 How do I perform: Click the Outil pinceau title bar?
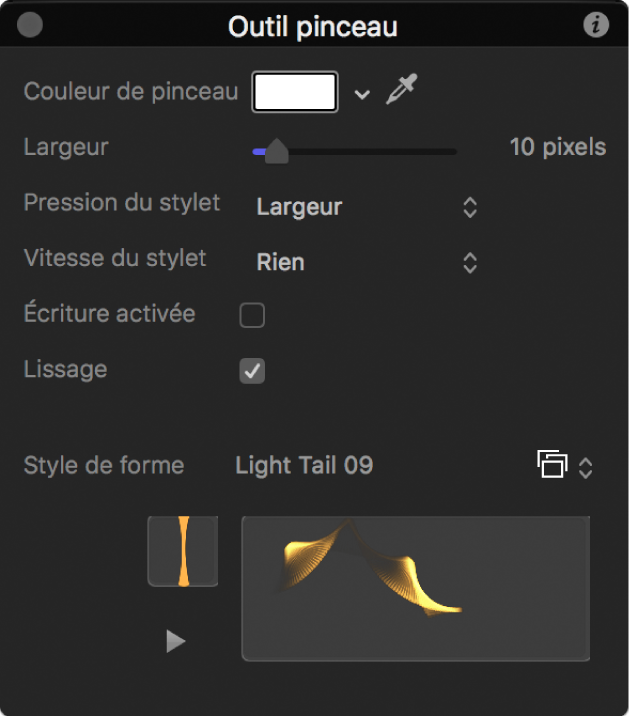[x=313, y=27]
